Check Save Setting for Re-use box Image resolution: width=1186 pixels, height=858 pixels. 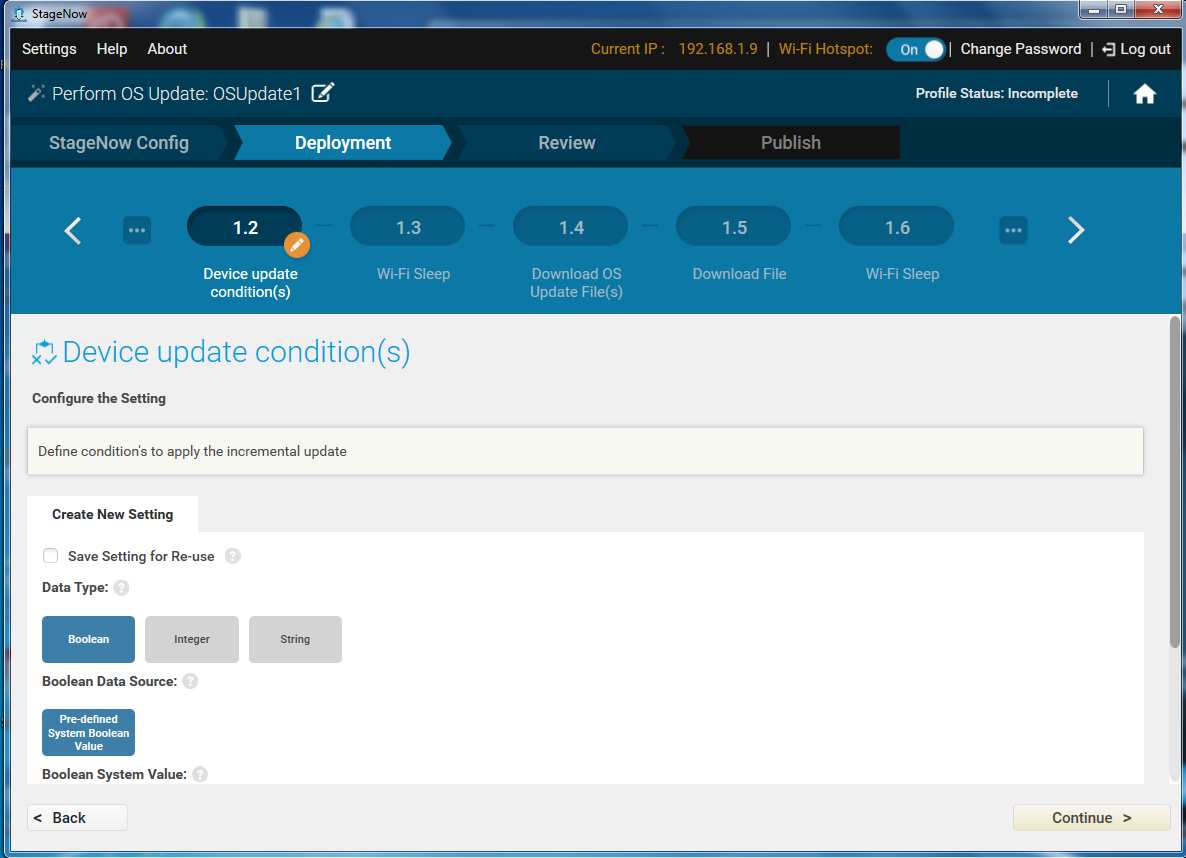(50, 556)
